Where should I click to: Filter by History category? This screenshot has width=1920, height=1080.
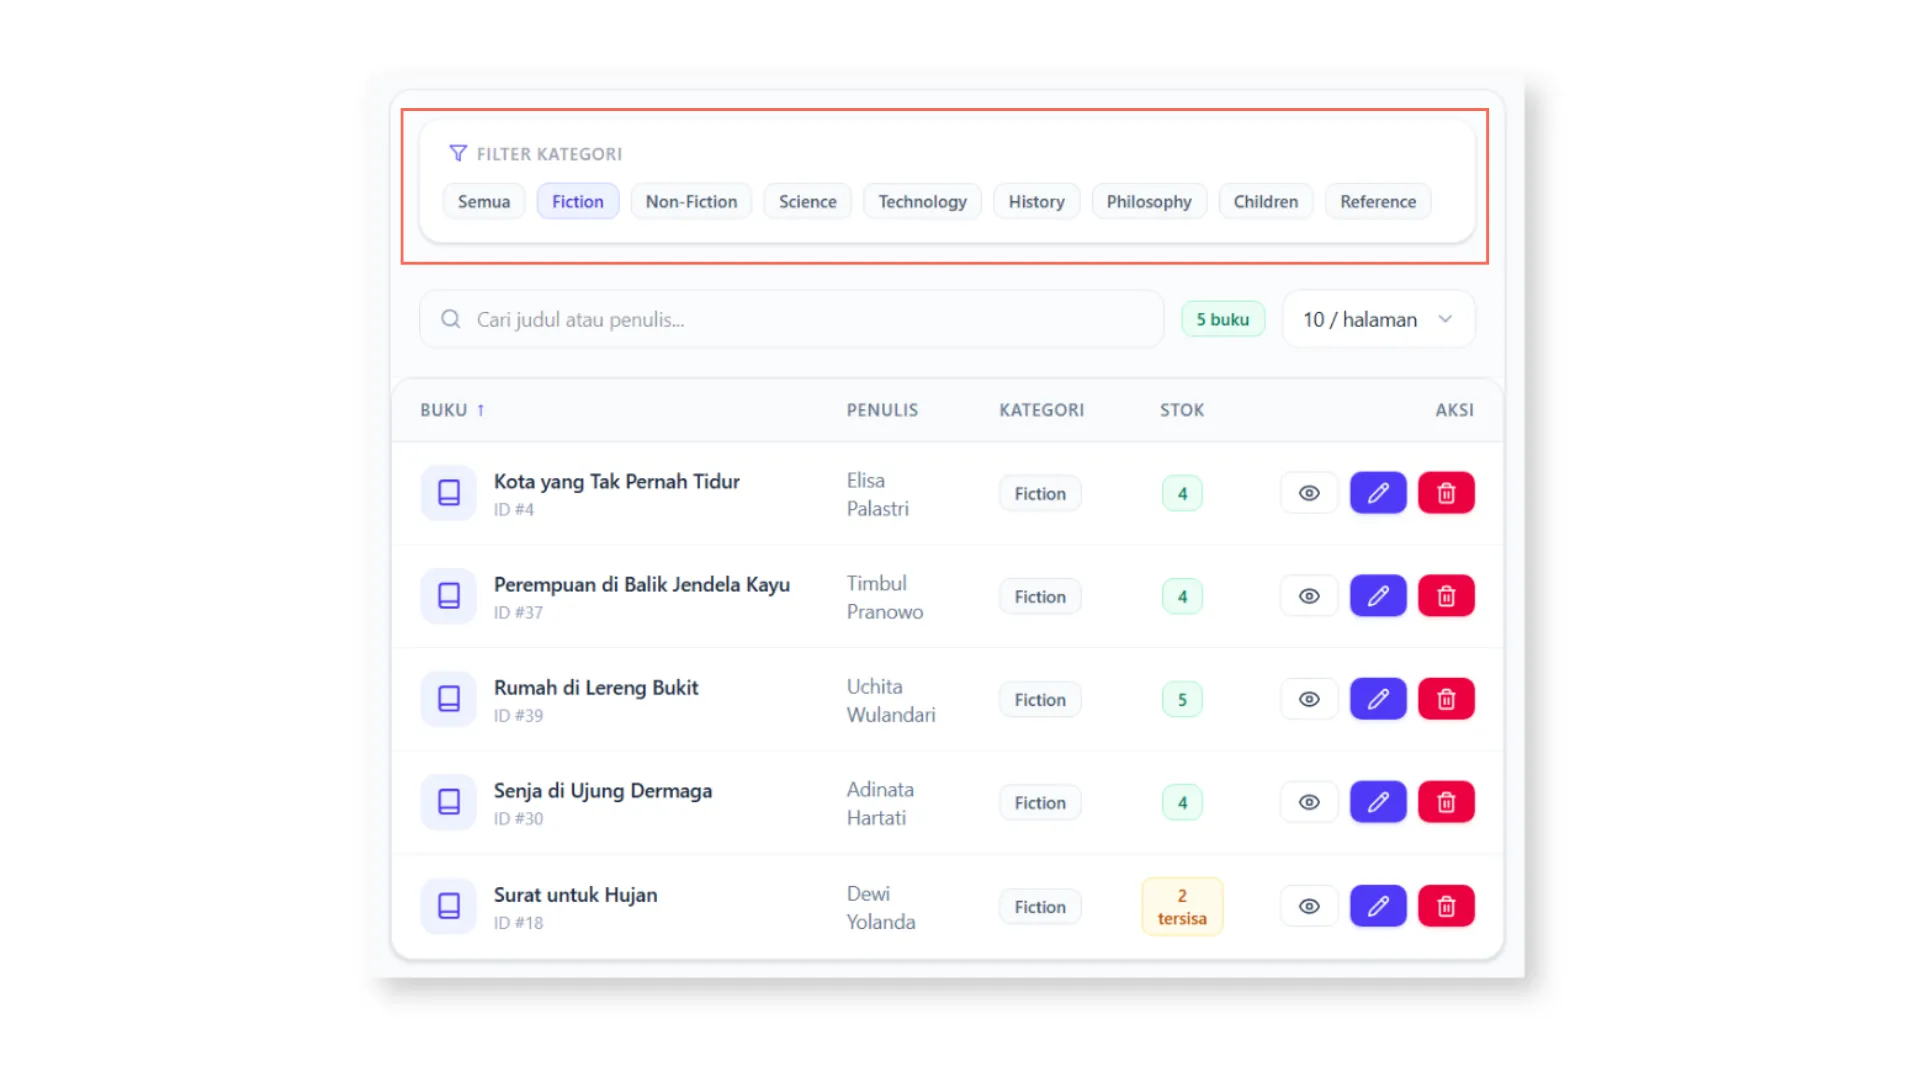coord(1037,201)
